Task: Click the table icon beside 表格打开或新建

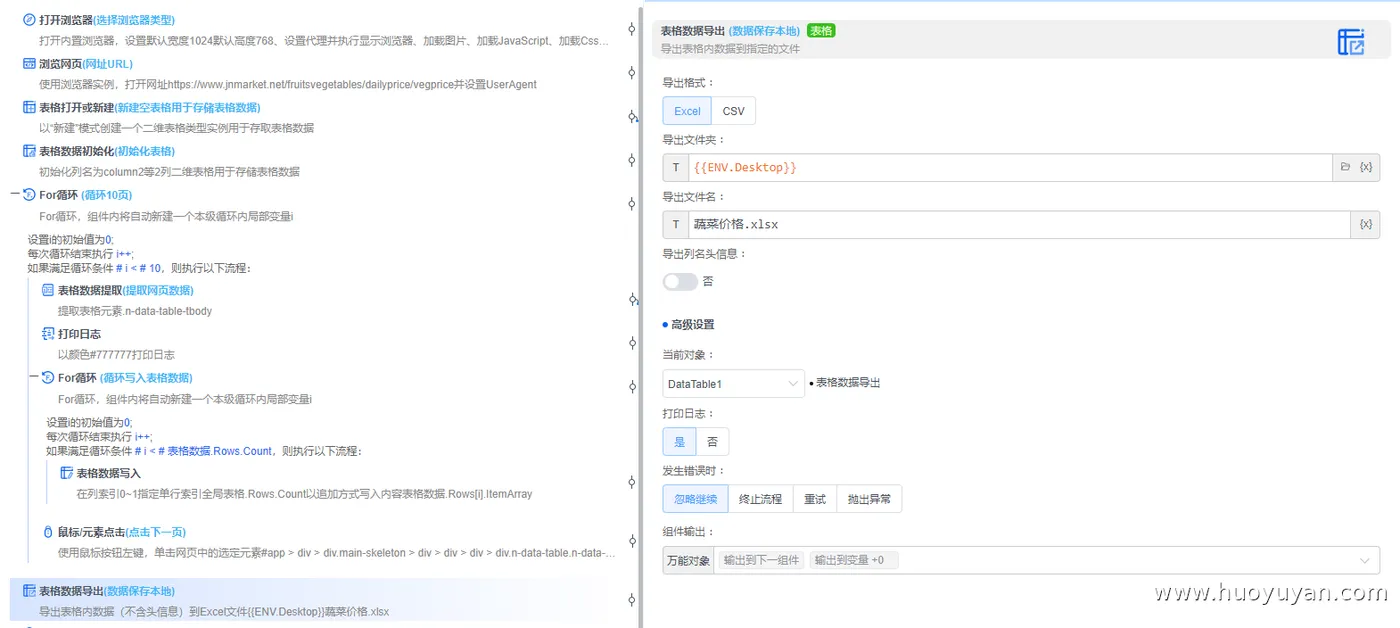Action: tap(29, 107)
